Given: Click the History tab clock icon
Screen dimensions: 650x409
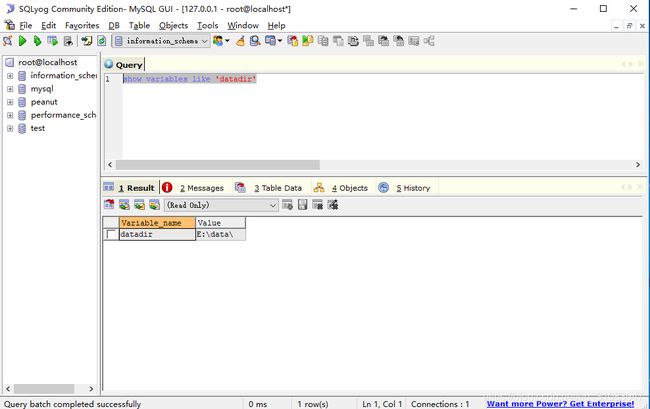Looking at the screenshot, I should pos(383,188).
